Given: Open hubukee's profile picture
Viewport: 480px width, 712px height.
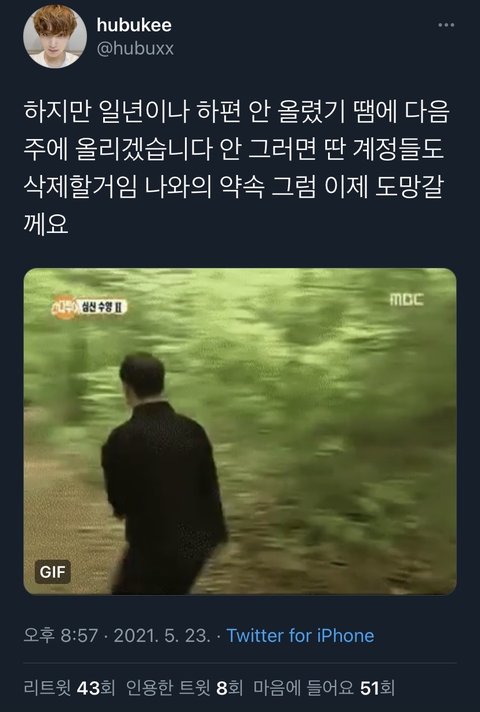Looking at the screenshot, I should click(x=55, y=36).
